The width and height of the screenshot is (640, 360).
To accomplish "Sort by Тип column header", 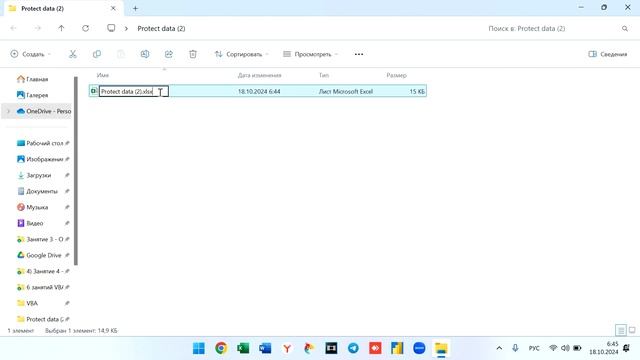I will tap(324, 75).
